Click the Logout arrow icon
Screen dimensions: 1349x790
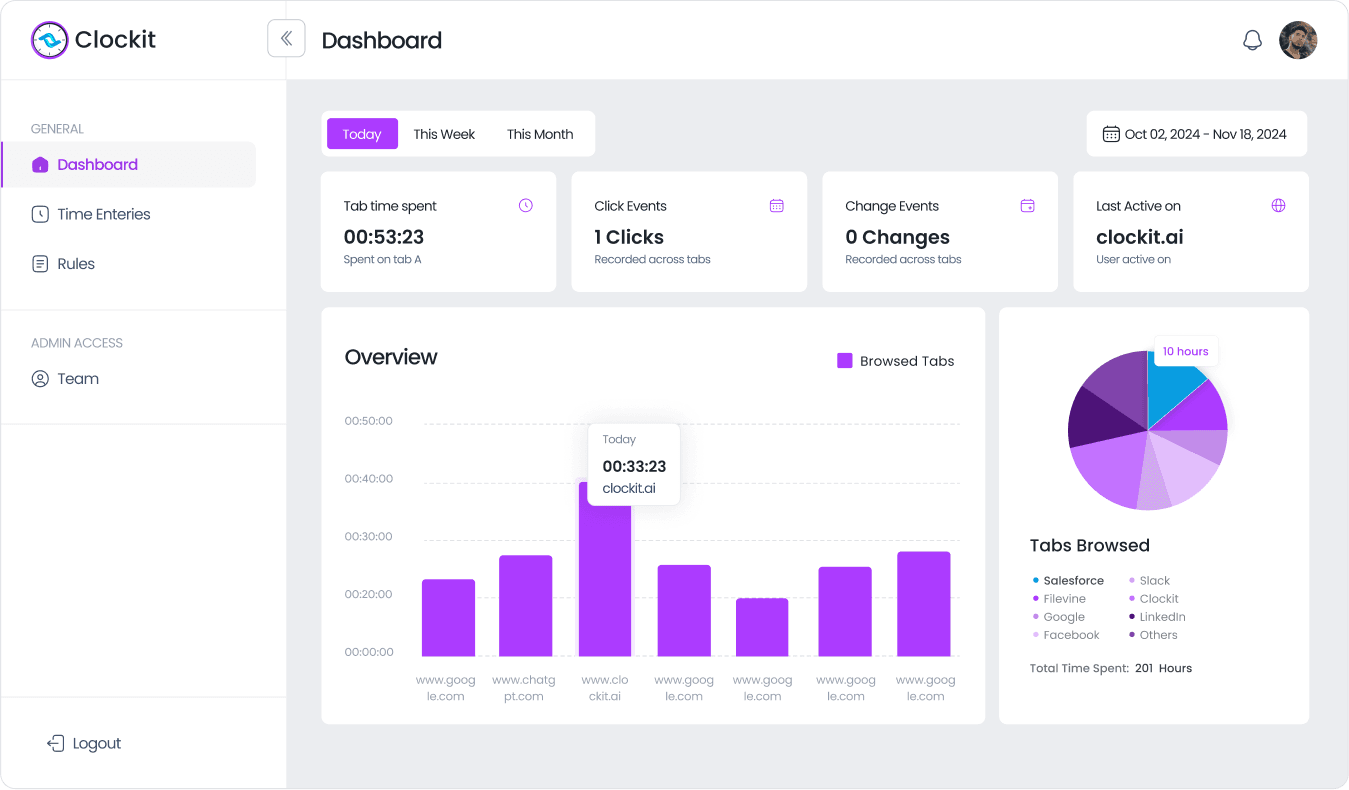pos(56,743)
